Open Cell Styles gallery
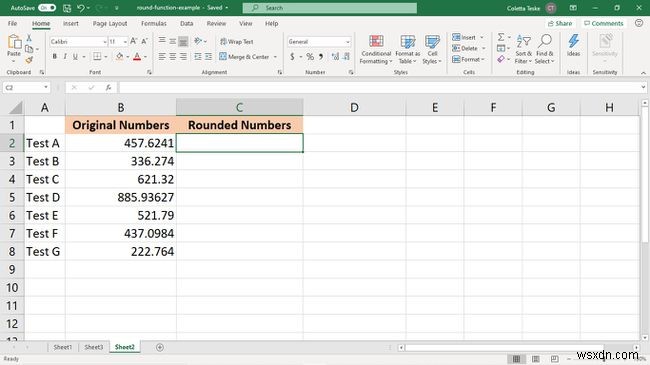Image resolution: width=650 pixels, height=365 pixels. pyautogui.click(x=432, y=49)
